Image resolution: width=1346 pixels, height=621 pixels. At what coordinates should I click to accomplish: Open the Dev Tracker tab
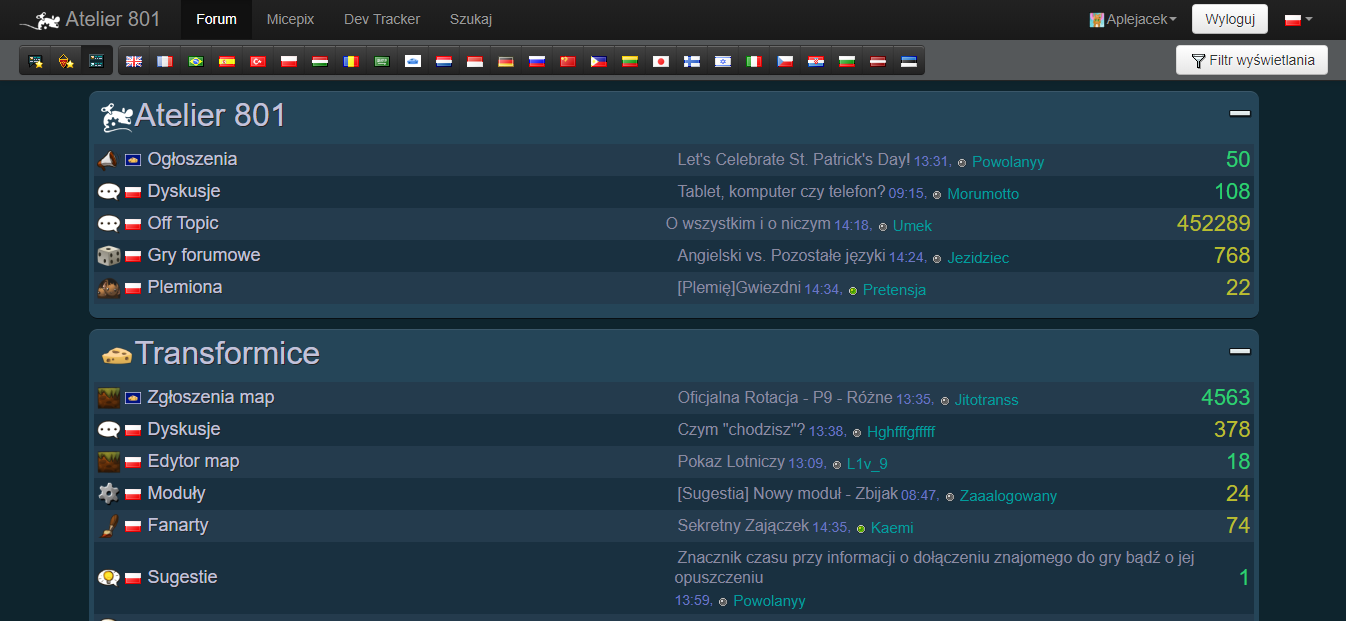(x=382, y=19)
